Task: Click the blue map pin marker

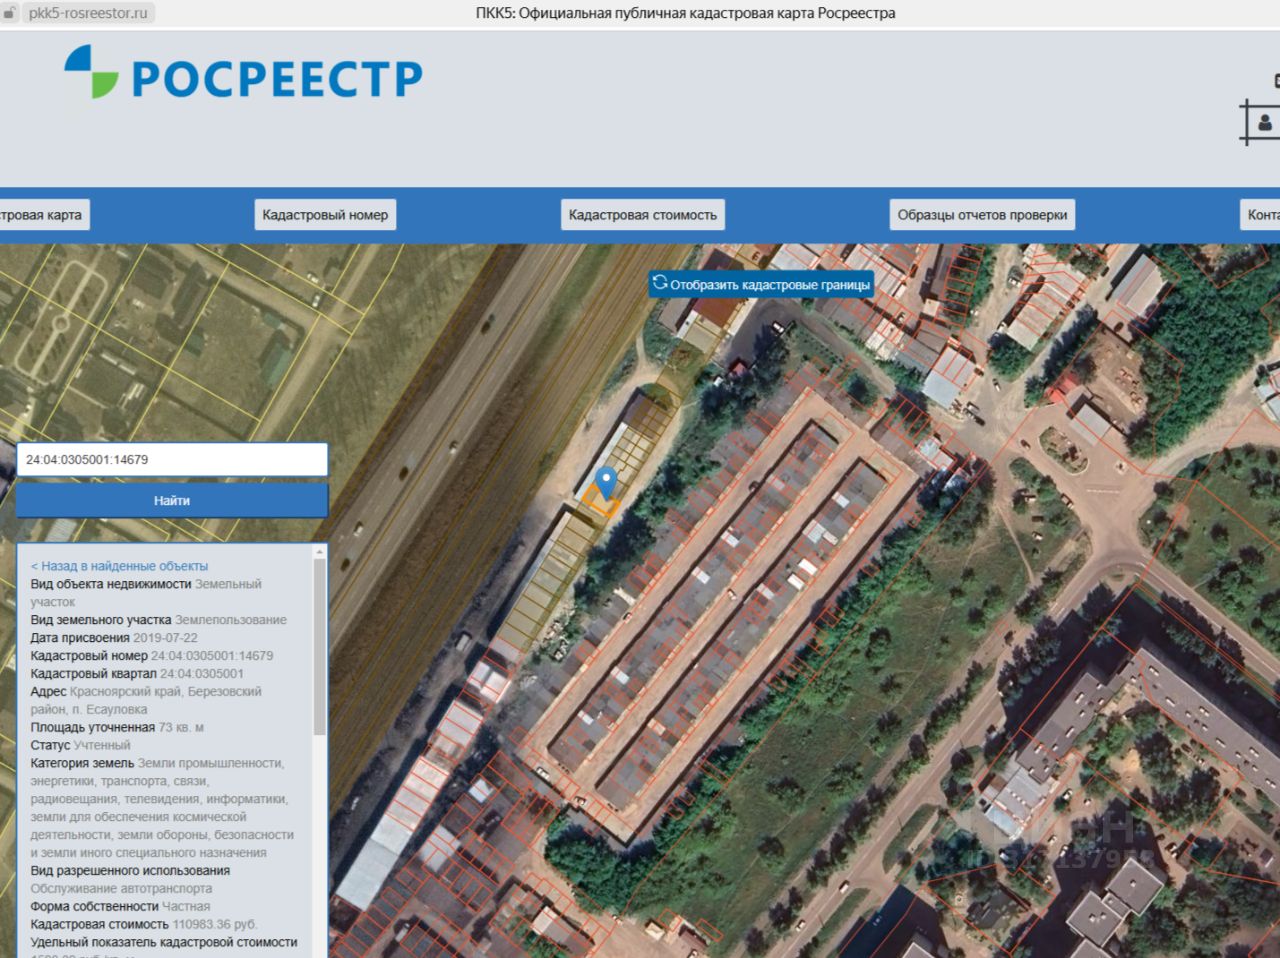Action: [x=605, y=483]
